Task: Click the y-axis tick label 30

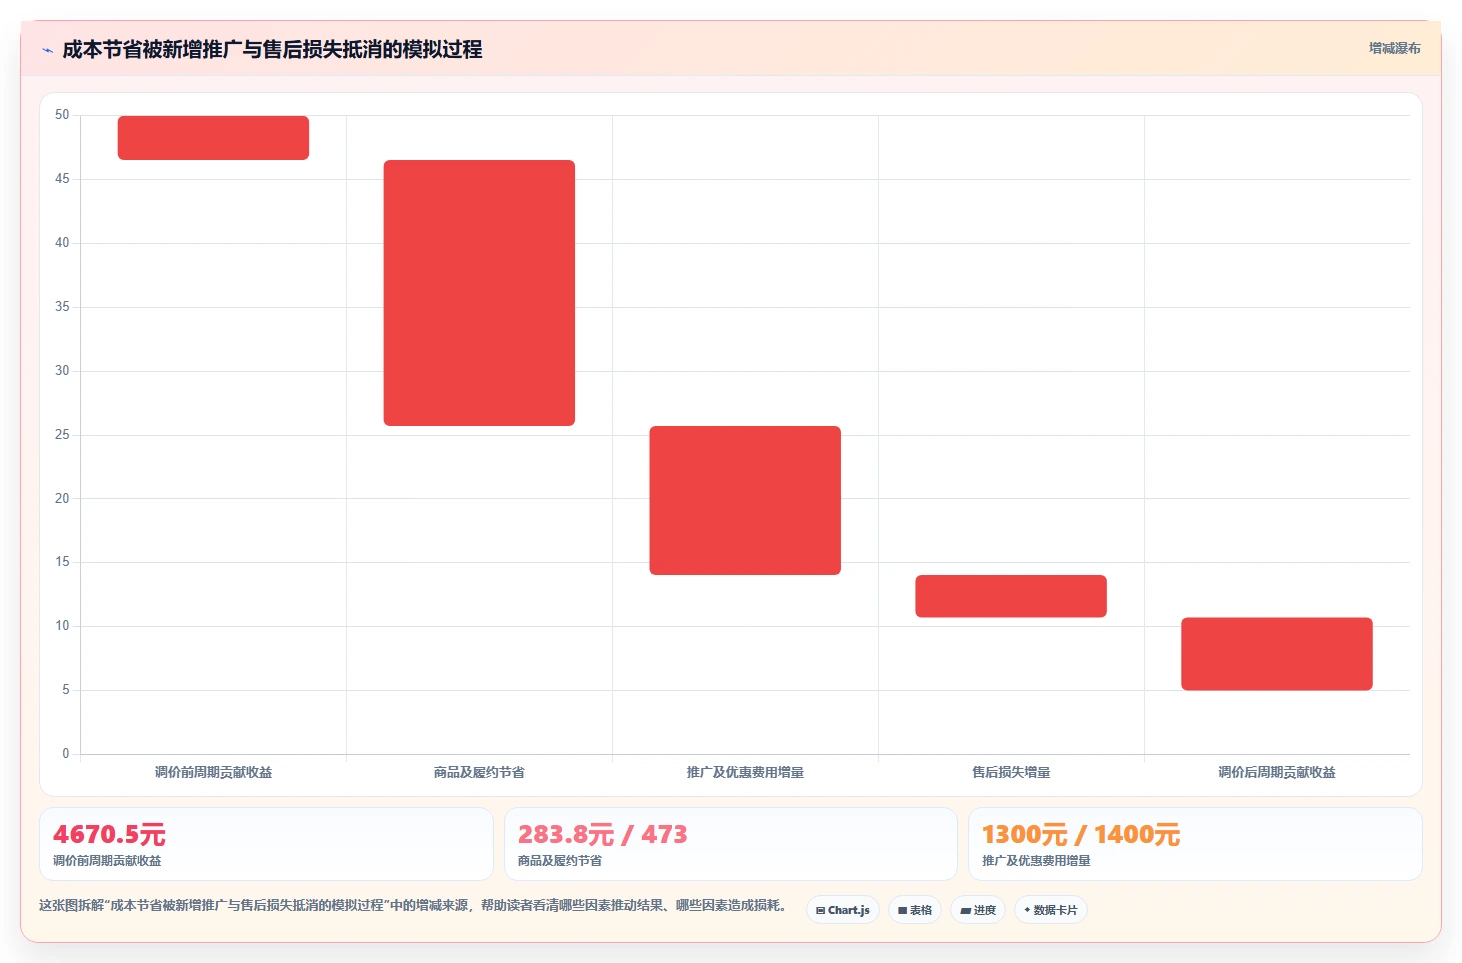Action: point(62,371)
